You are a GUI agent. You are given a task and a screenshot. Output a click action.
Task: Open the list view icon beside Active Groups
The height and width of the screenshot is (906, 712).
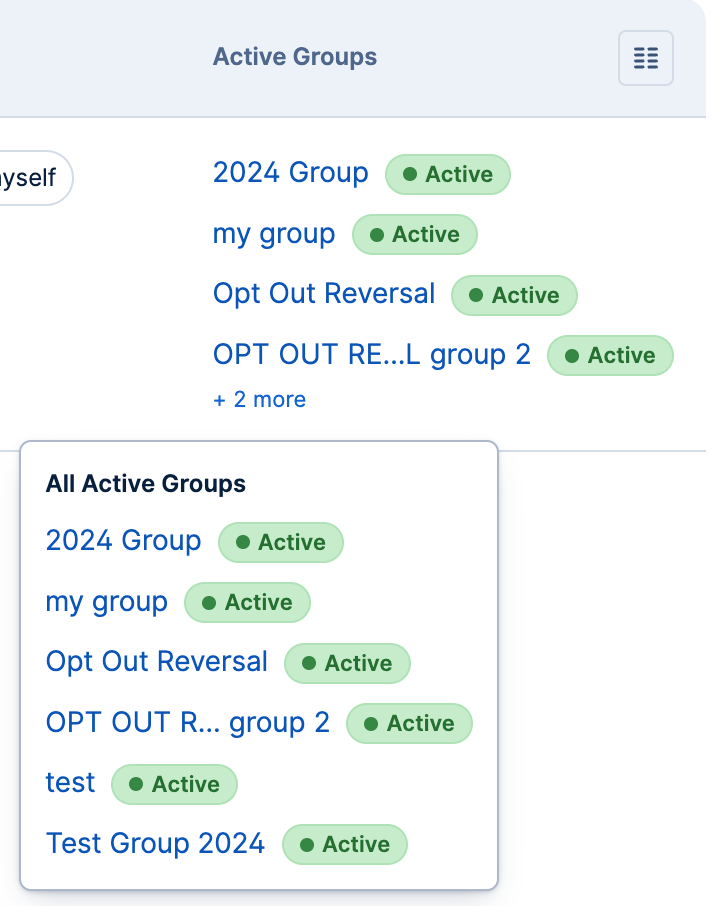(645, 58)
